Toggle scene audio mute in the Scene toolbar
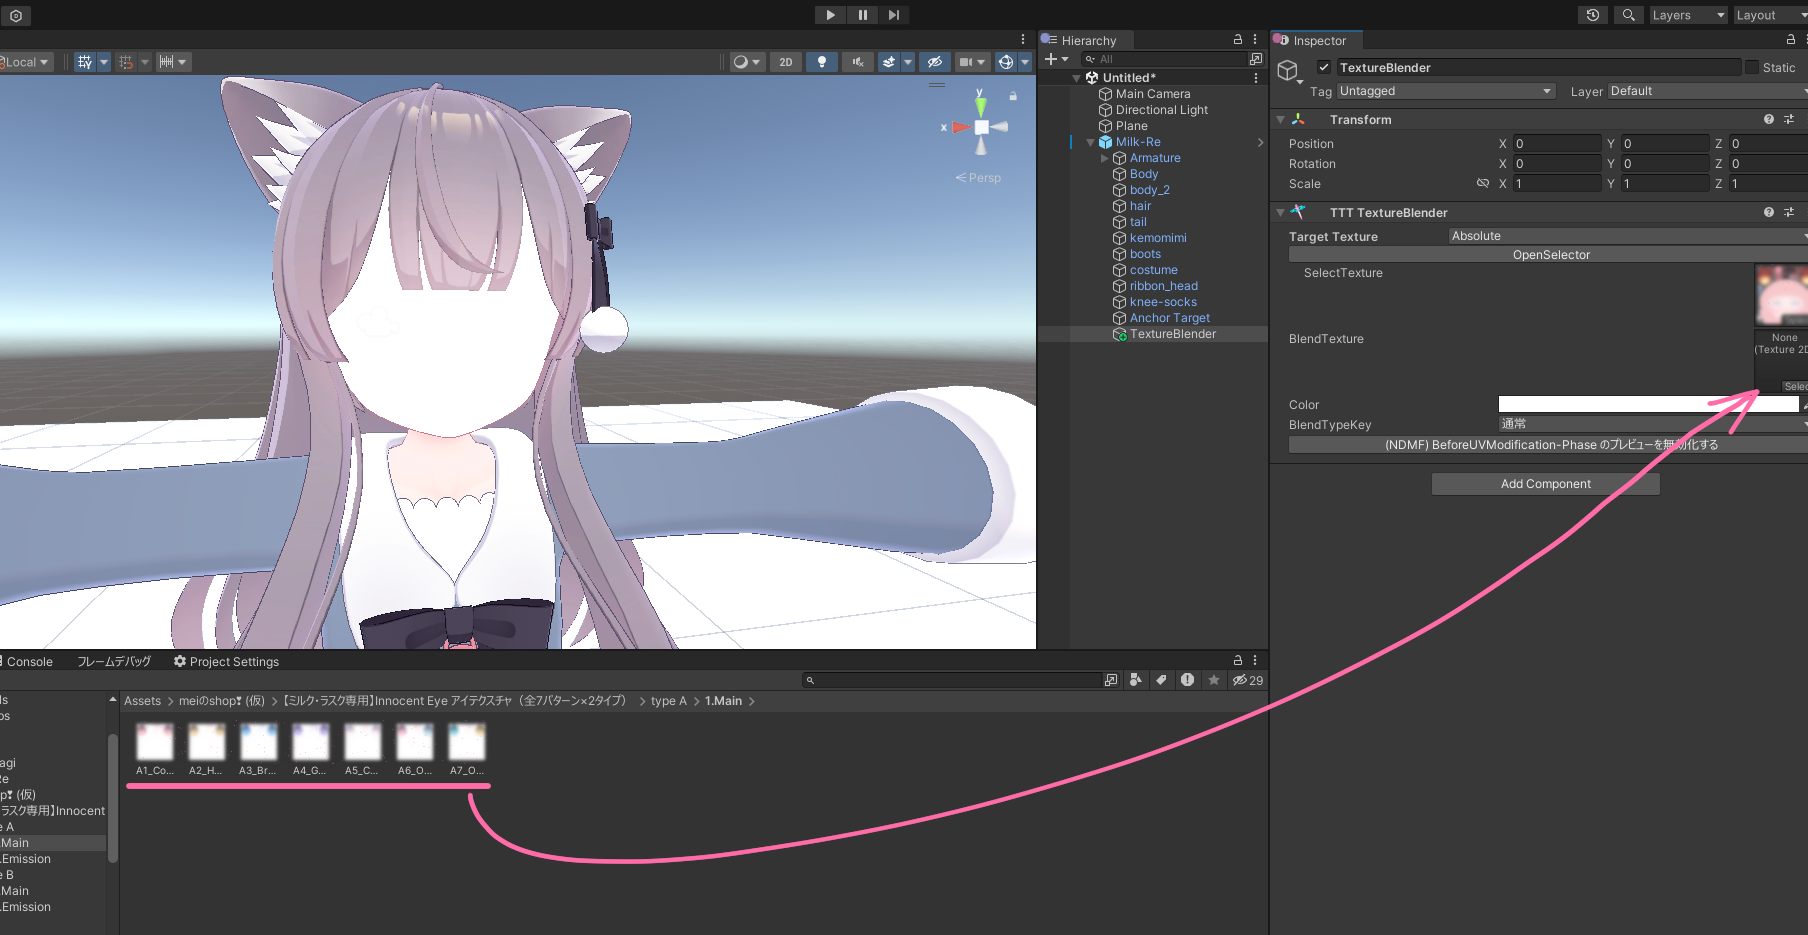Screen dimensions: 1808x935 pos(857,61)
